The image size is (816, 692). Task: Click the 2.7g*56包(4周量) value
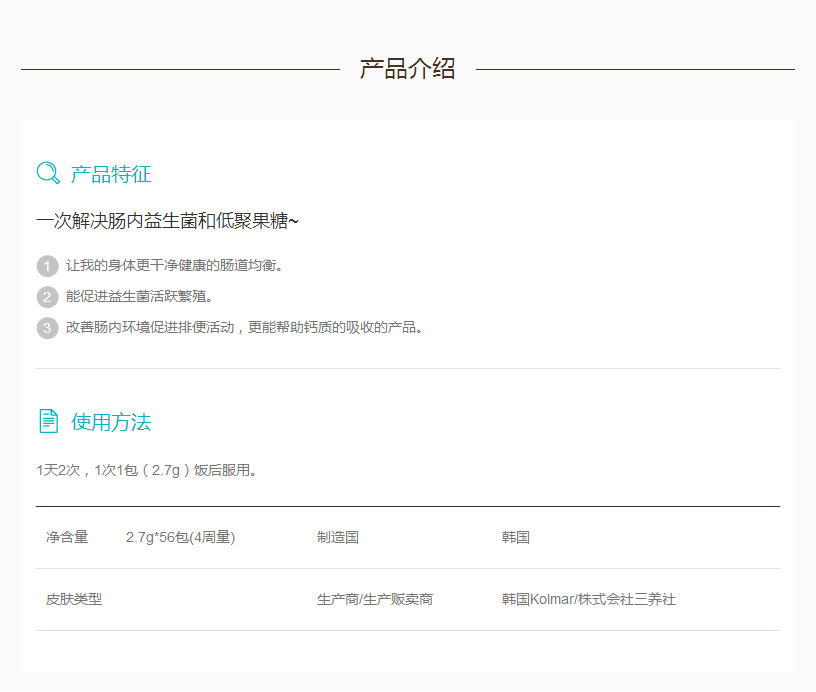tap(180, 538)
